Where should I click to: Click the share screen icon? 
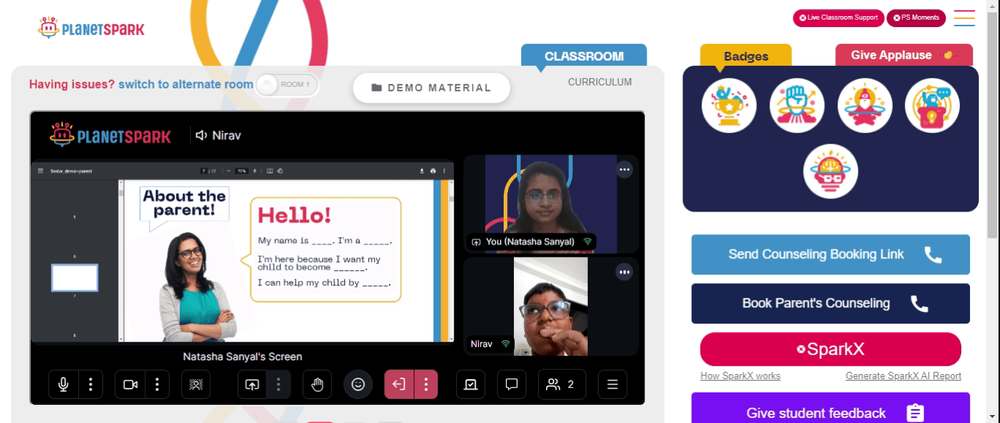tap(252, 385)
